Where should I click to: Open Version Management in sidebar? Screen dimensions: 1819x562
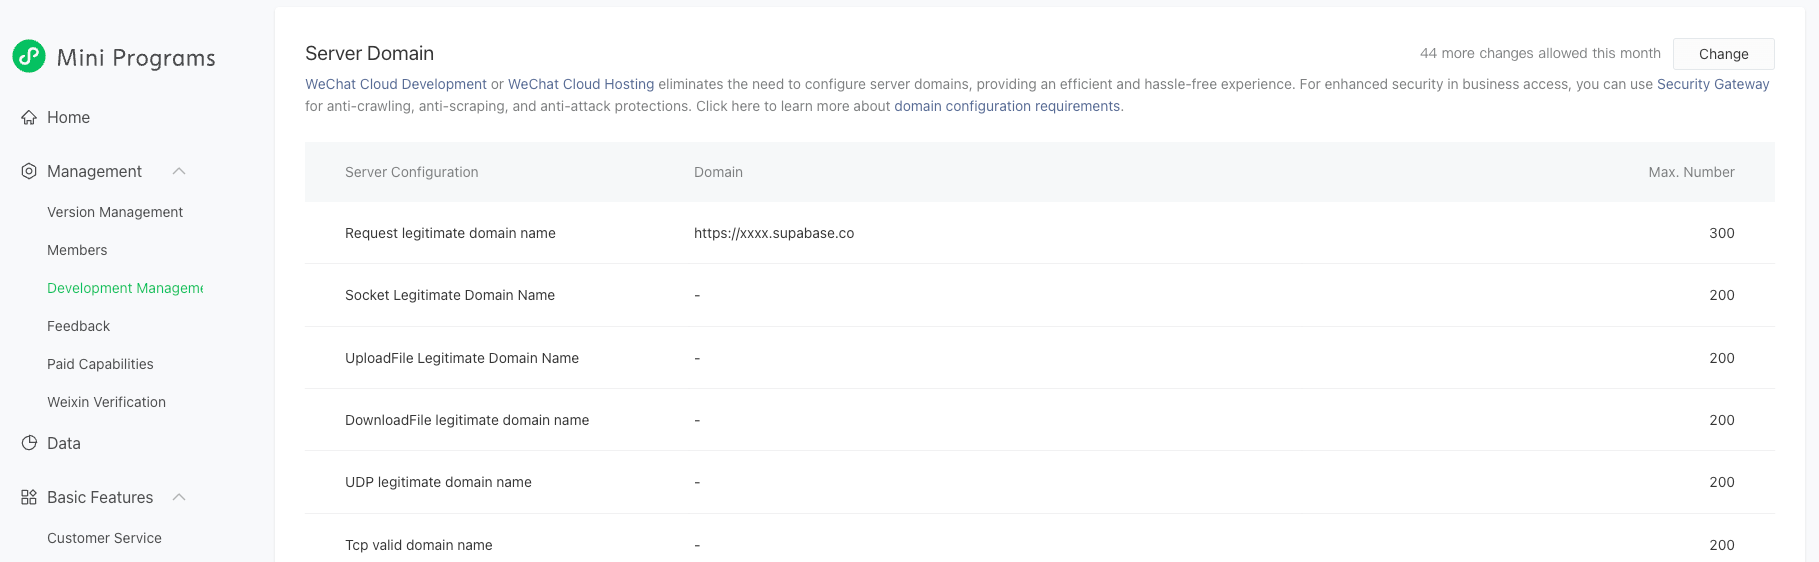115,212
